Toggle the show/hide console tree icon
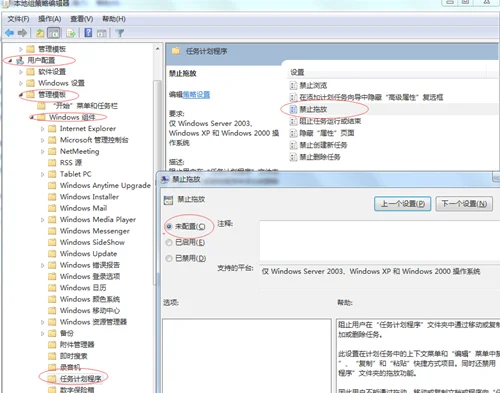Image resolution: width=500 pixels, height=393 pixels. point(54,33)
